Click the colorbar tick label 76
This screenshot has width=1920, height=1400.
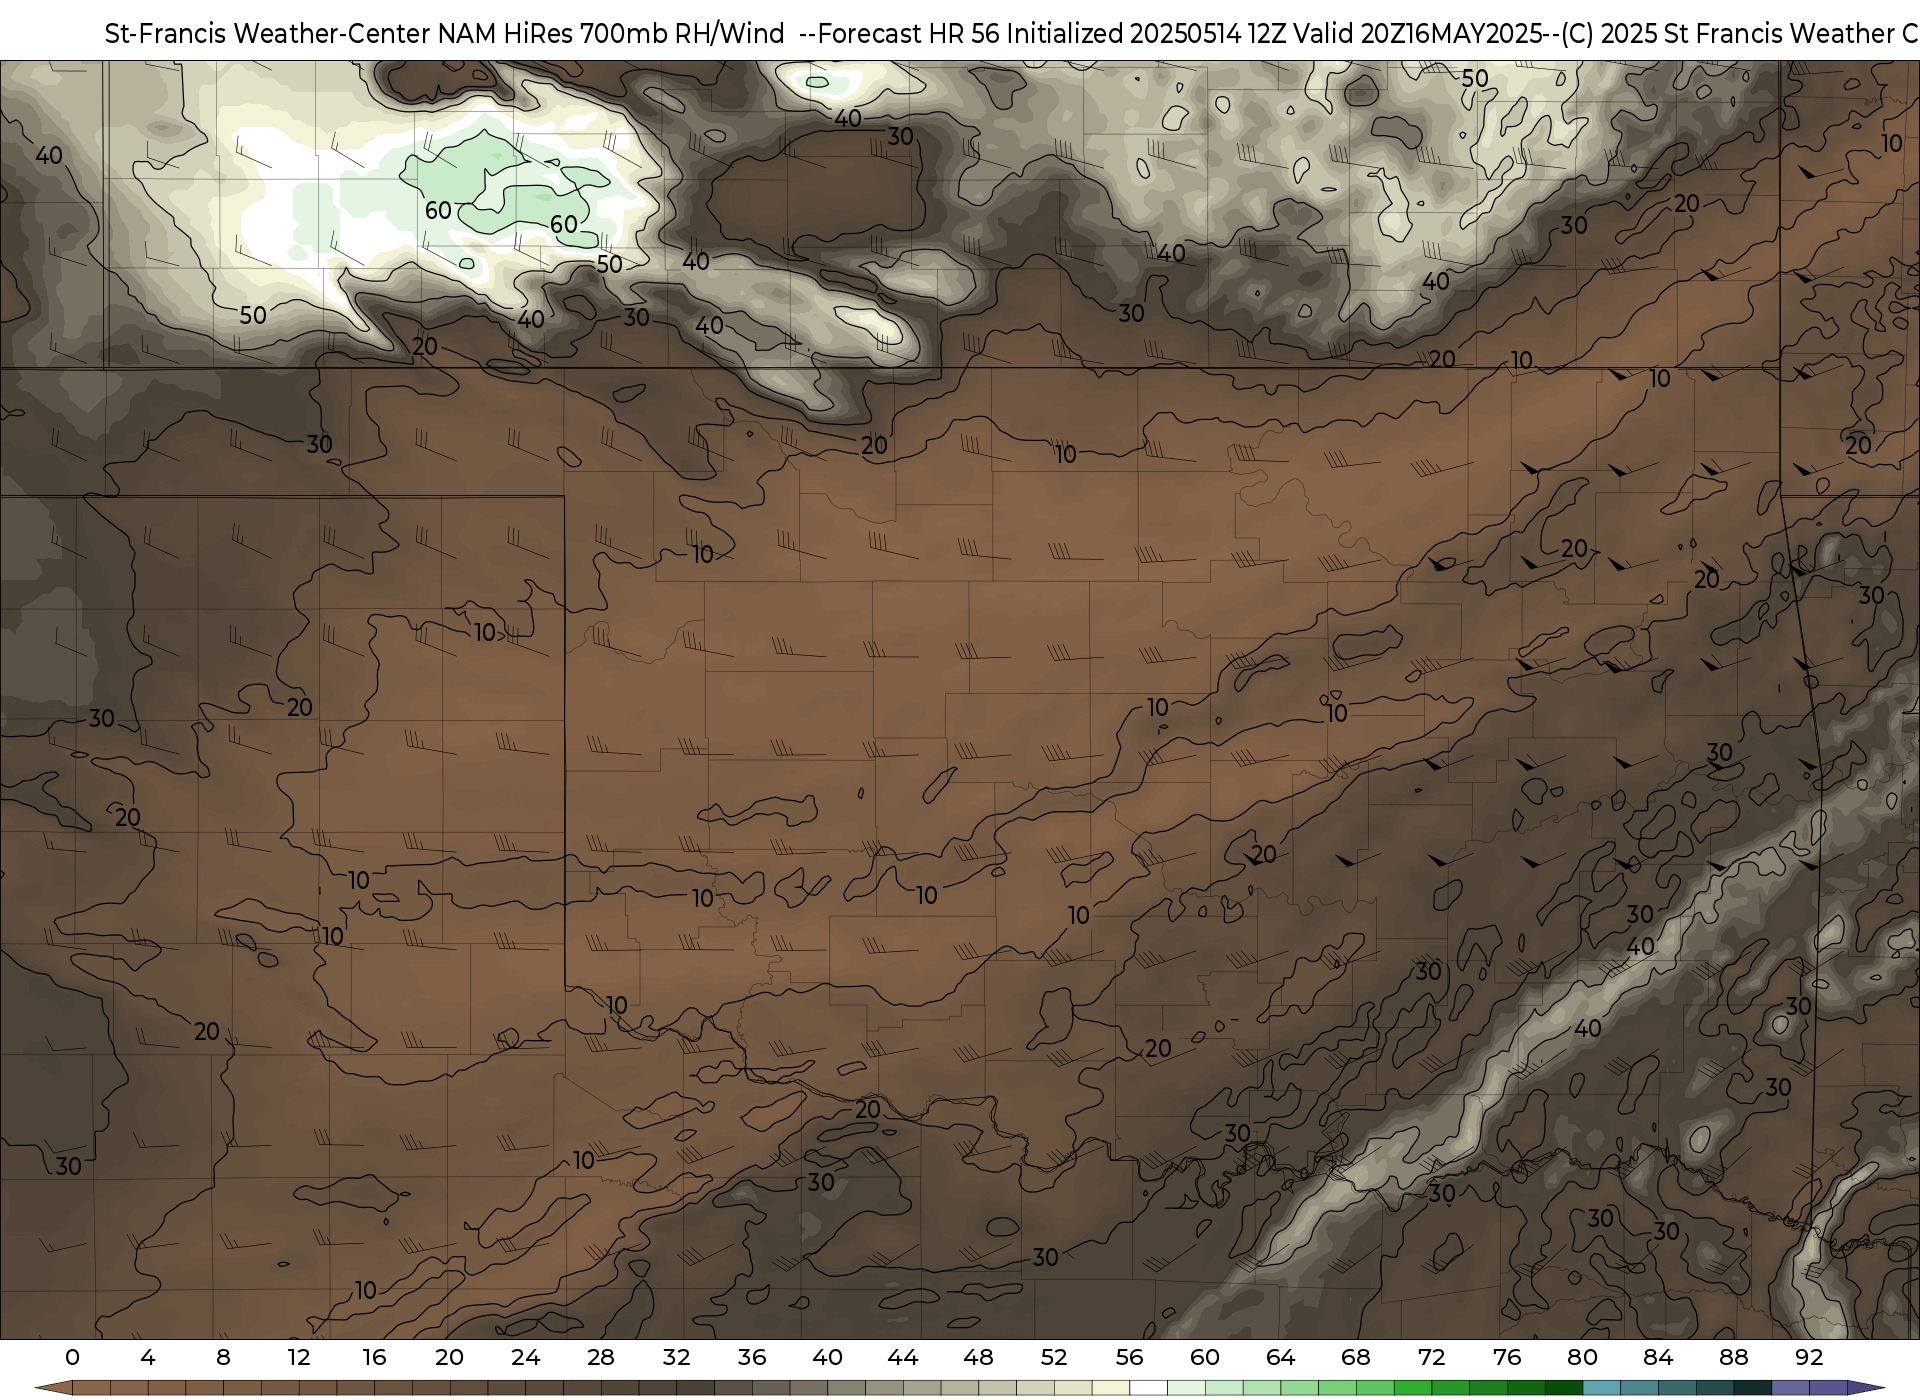[x=1507, y=1357]
